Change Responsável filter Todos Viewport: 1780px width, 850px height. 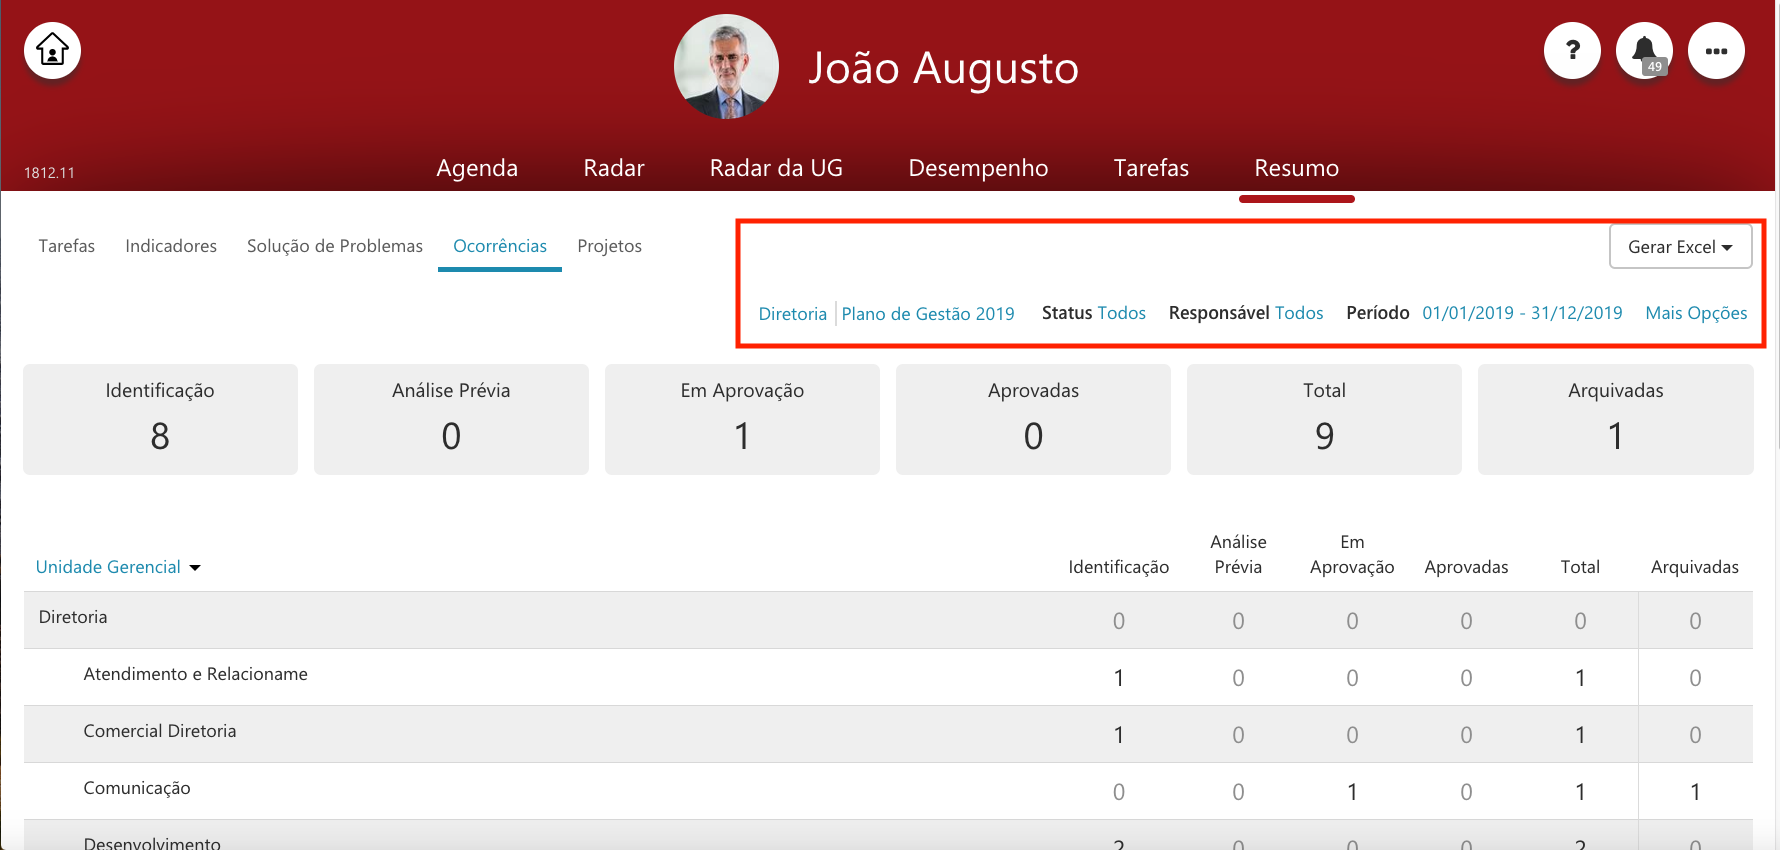coord(1299,313)
